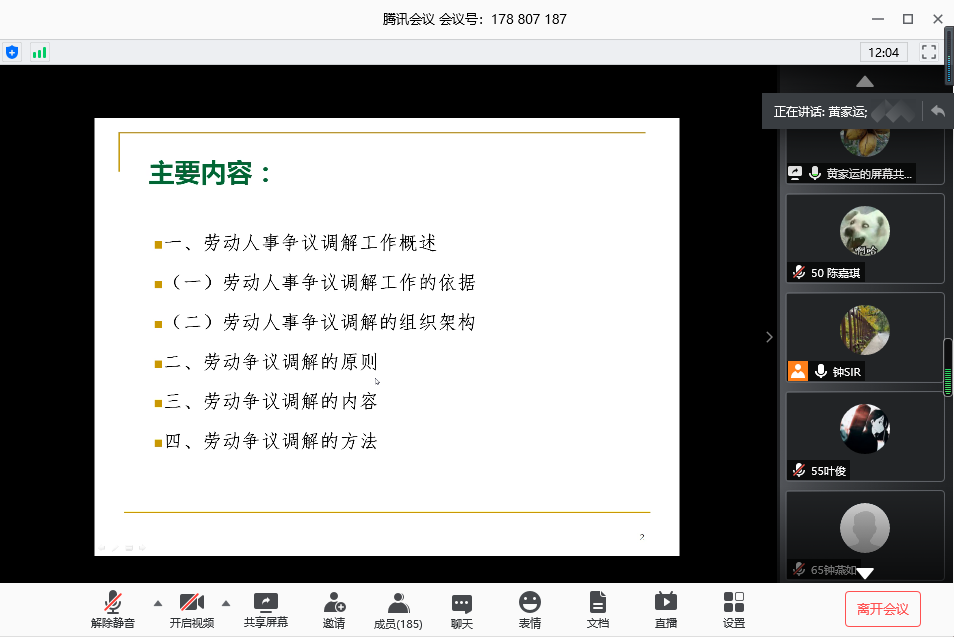
Task: Unmute microphone (解除静音)
Action: tap(113, 609)
